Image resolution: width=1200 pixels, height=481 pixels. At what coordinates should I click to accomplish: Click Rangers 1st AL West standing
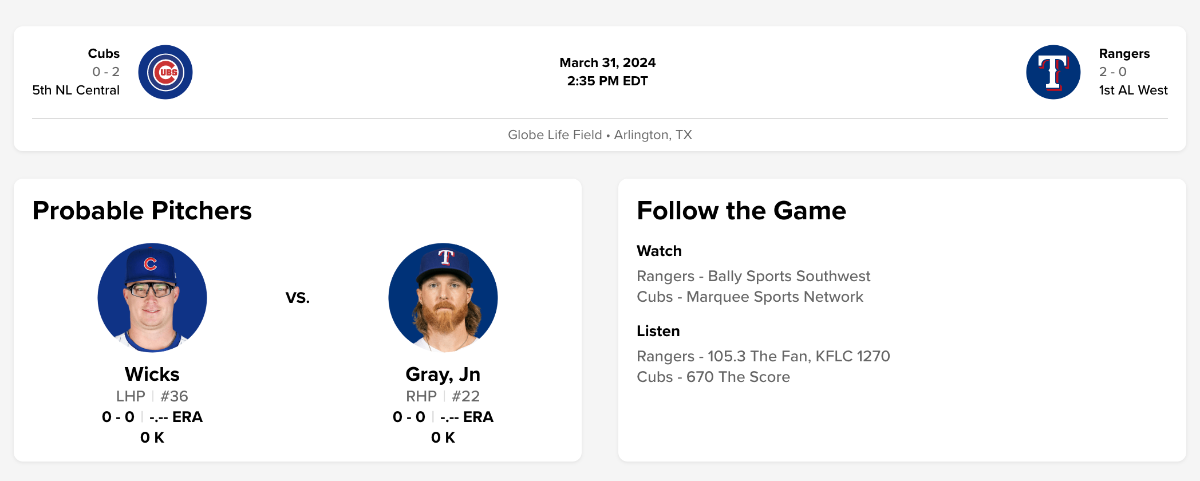click(1133, 90)
